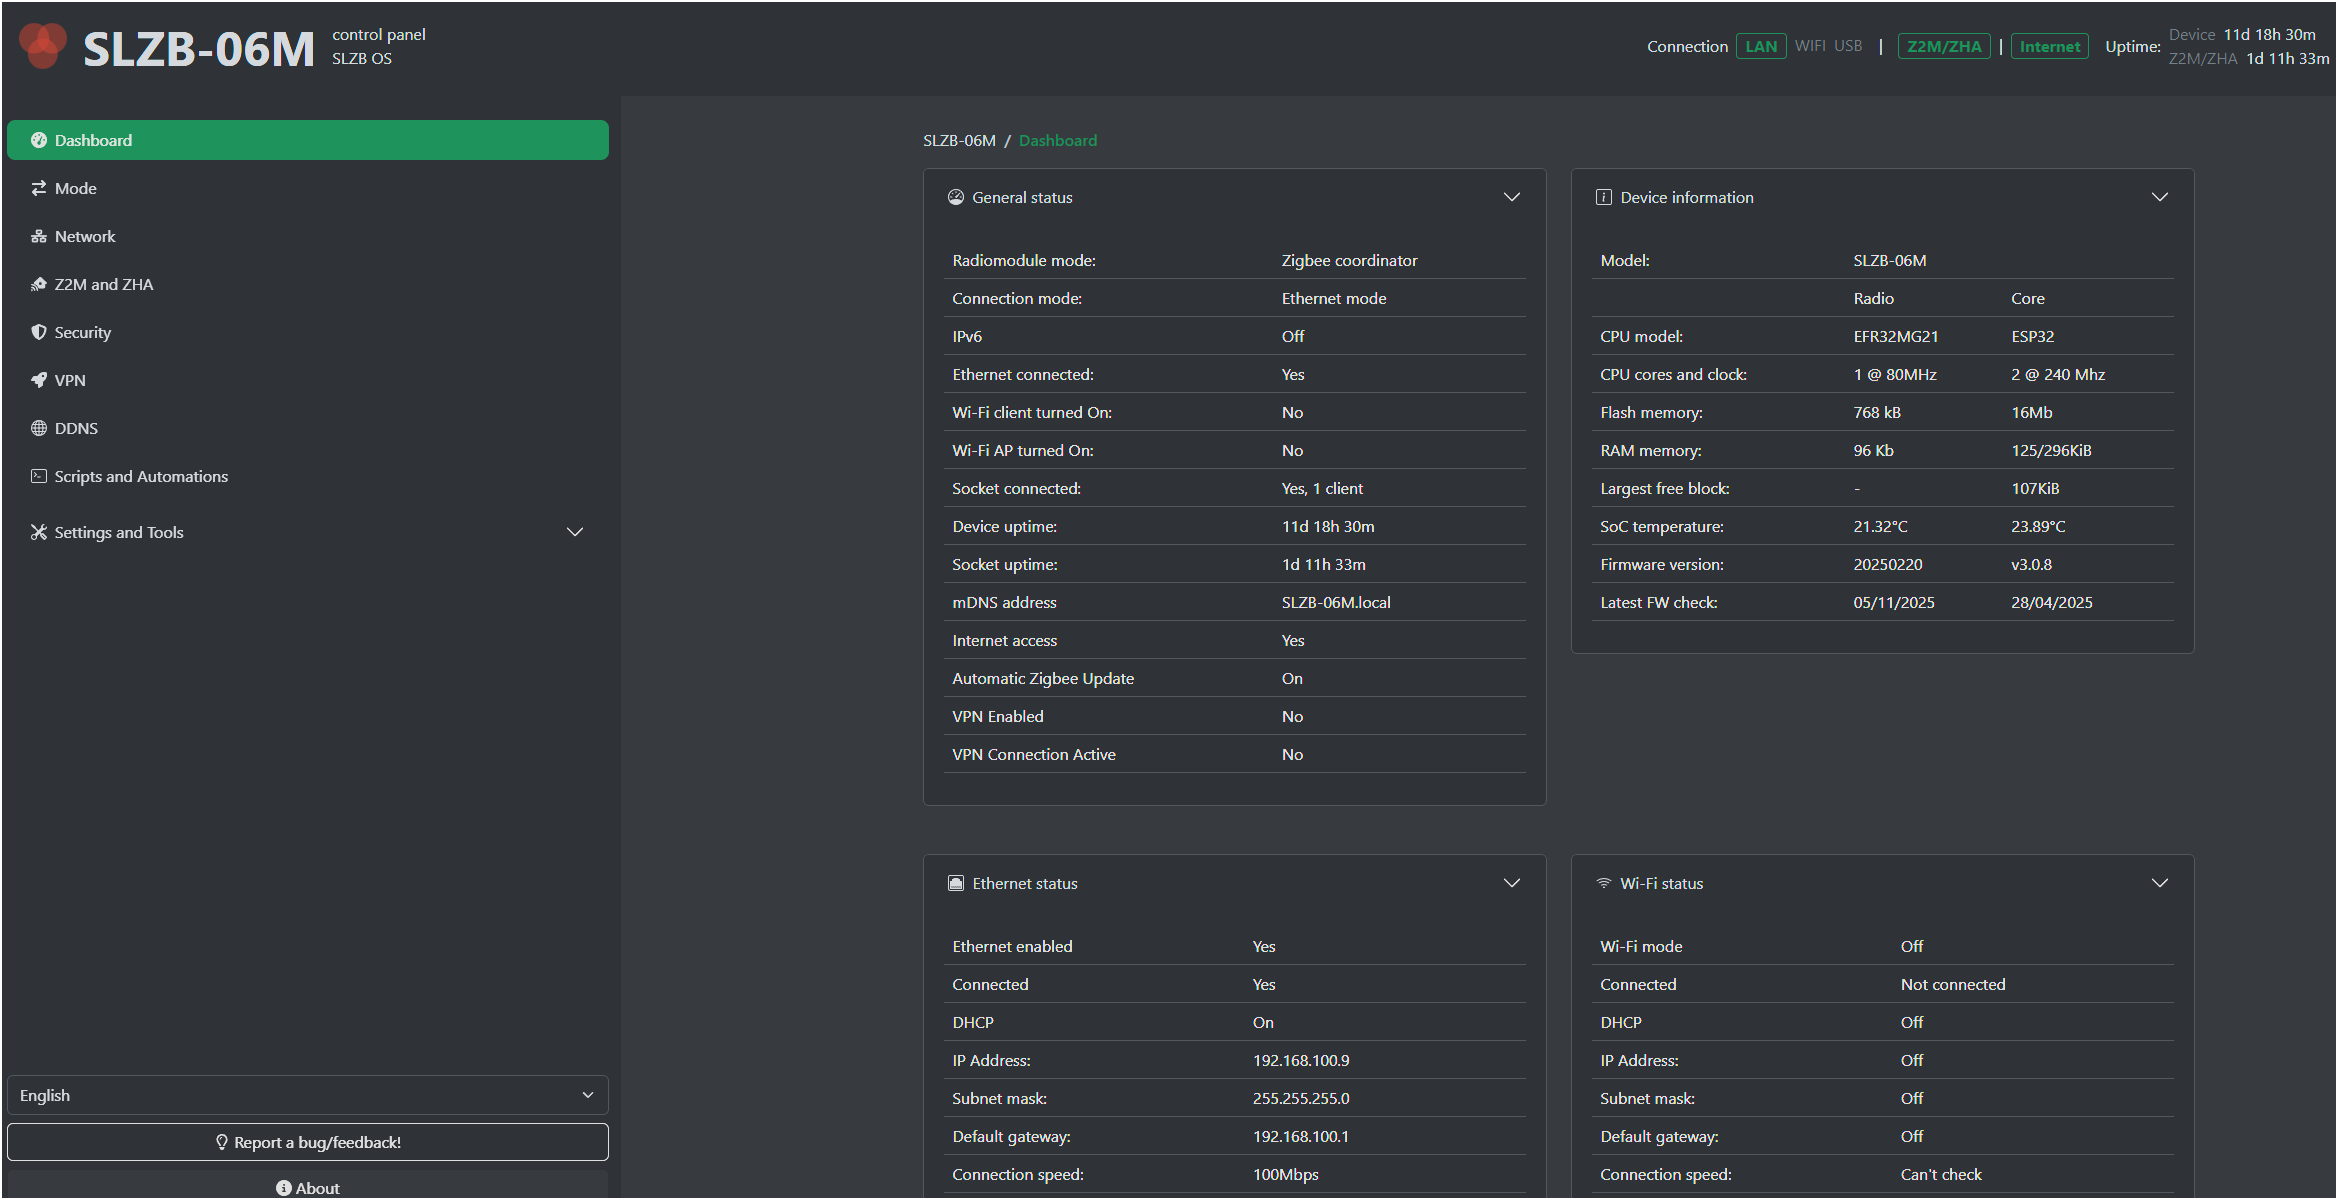Click the VPN rocket icon

(39, 380)
